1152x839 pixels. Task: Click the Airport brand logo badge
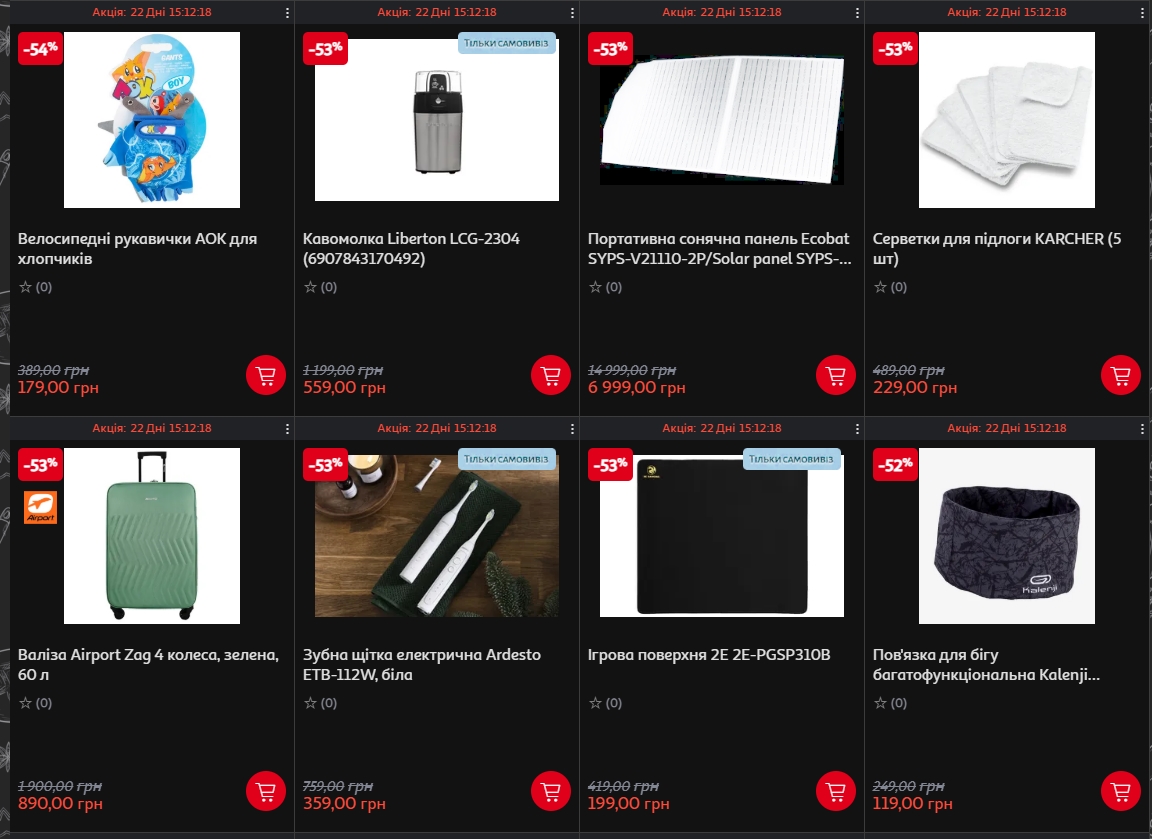click(40, 507)
